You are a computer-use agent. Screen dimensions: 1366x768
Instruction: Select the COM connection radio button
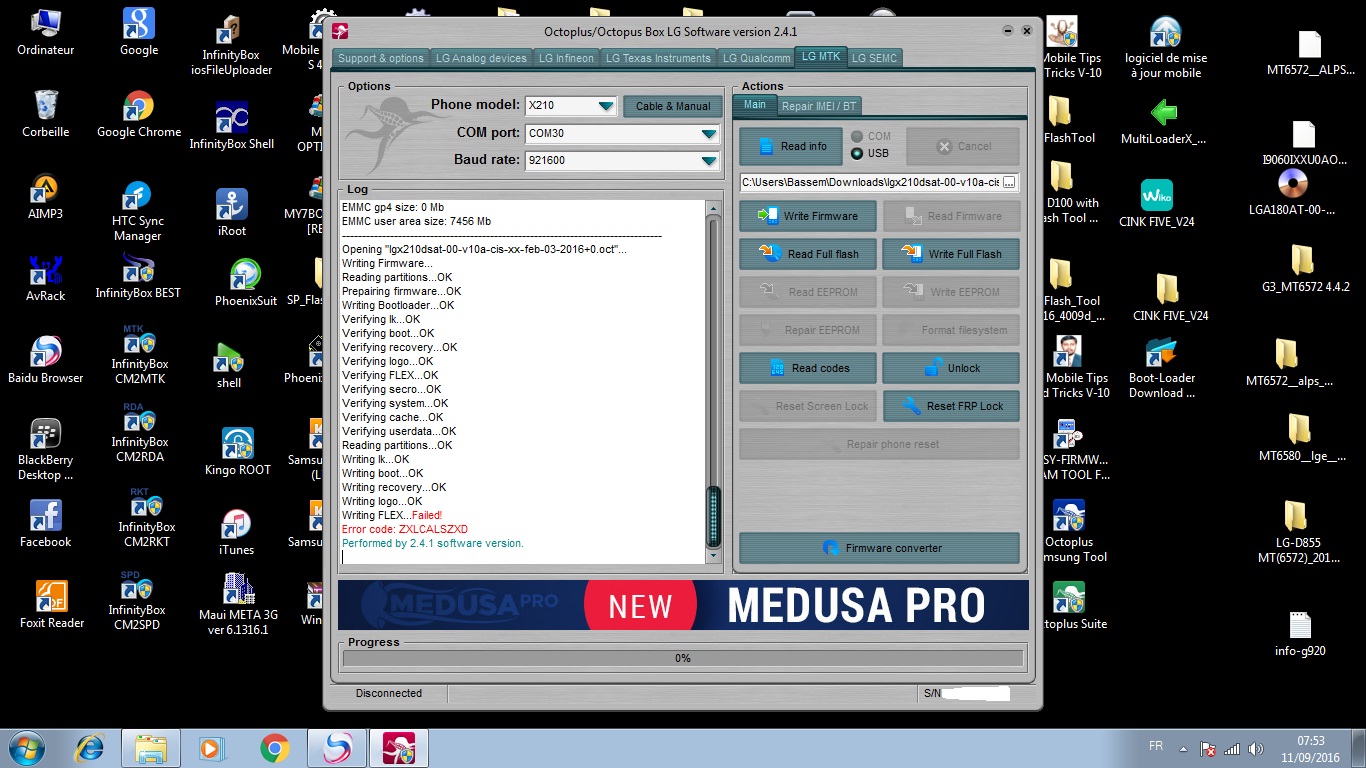pyautogui.click(x=857, y=136)
